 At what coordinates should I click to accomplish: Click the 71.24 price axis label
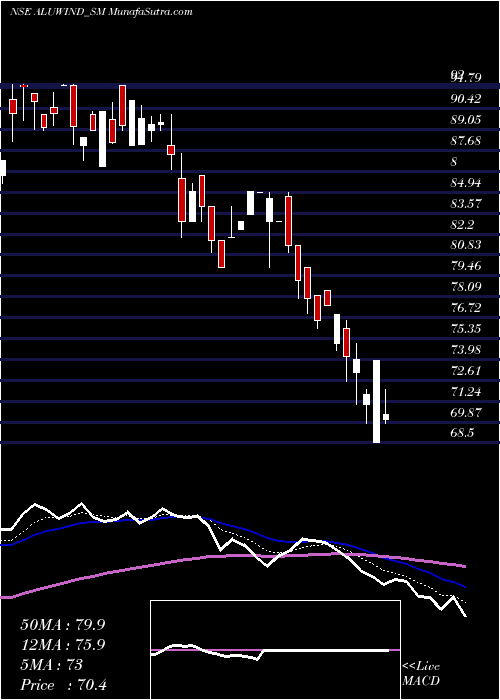coord(466,392)
